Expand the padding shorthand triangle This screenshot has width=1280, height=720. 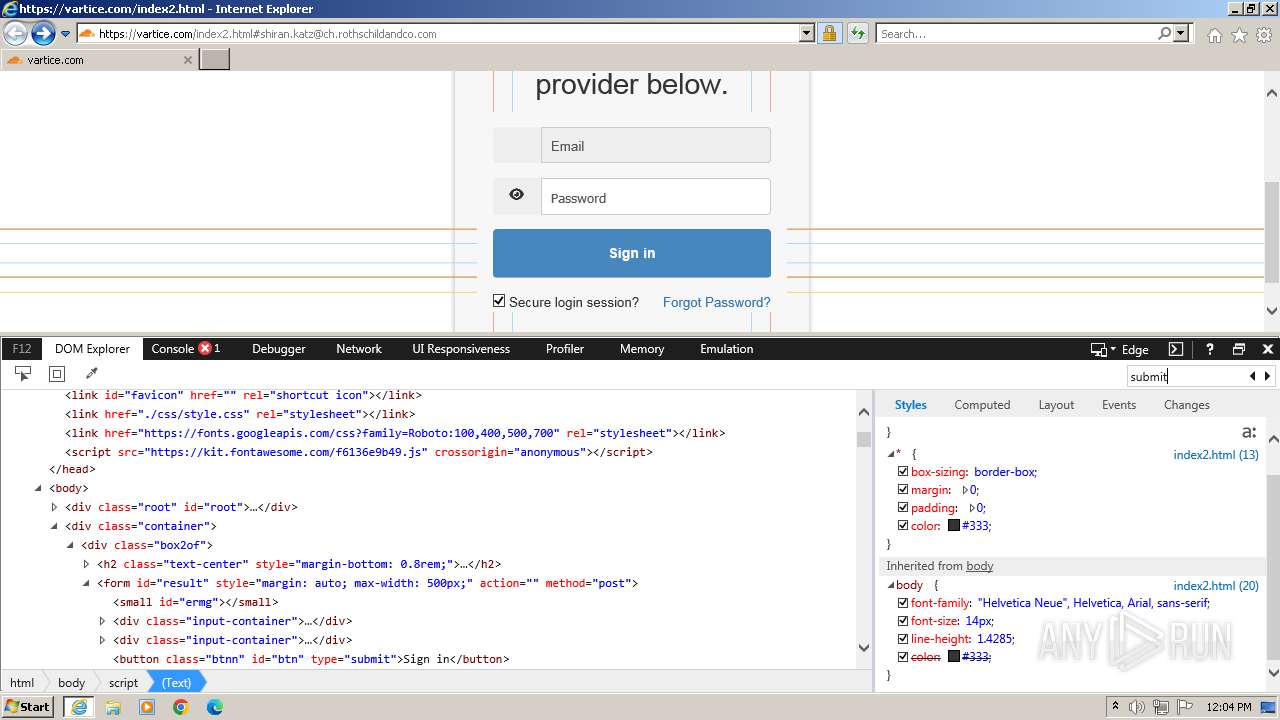pyautogui.click(x=973, y=508)
